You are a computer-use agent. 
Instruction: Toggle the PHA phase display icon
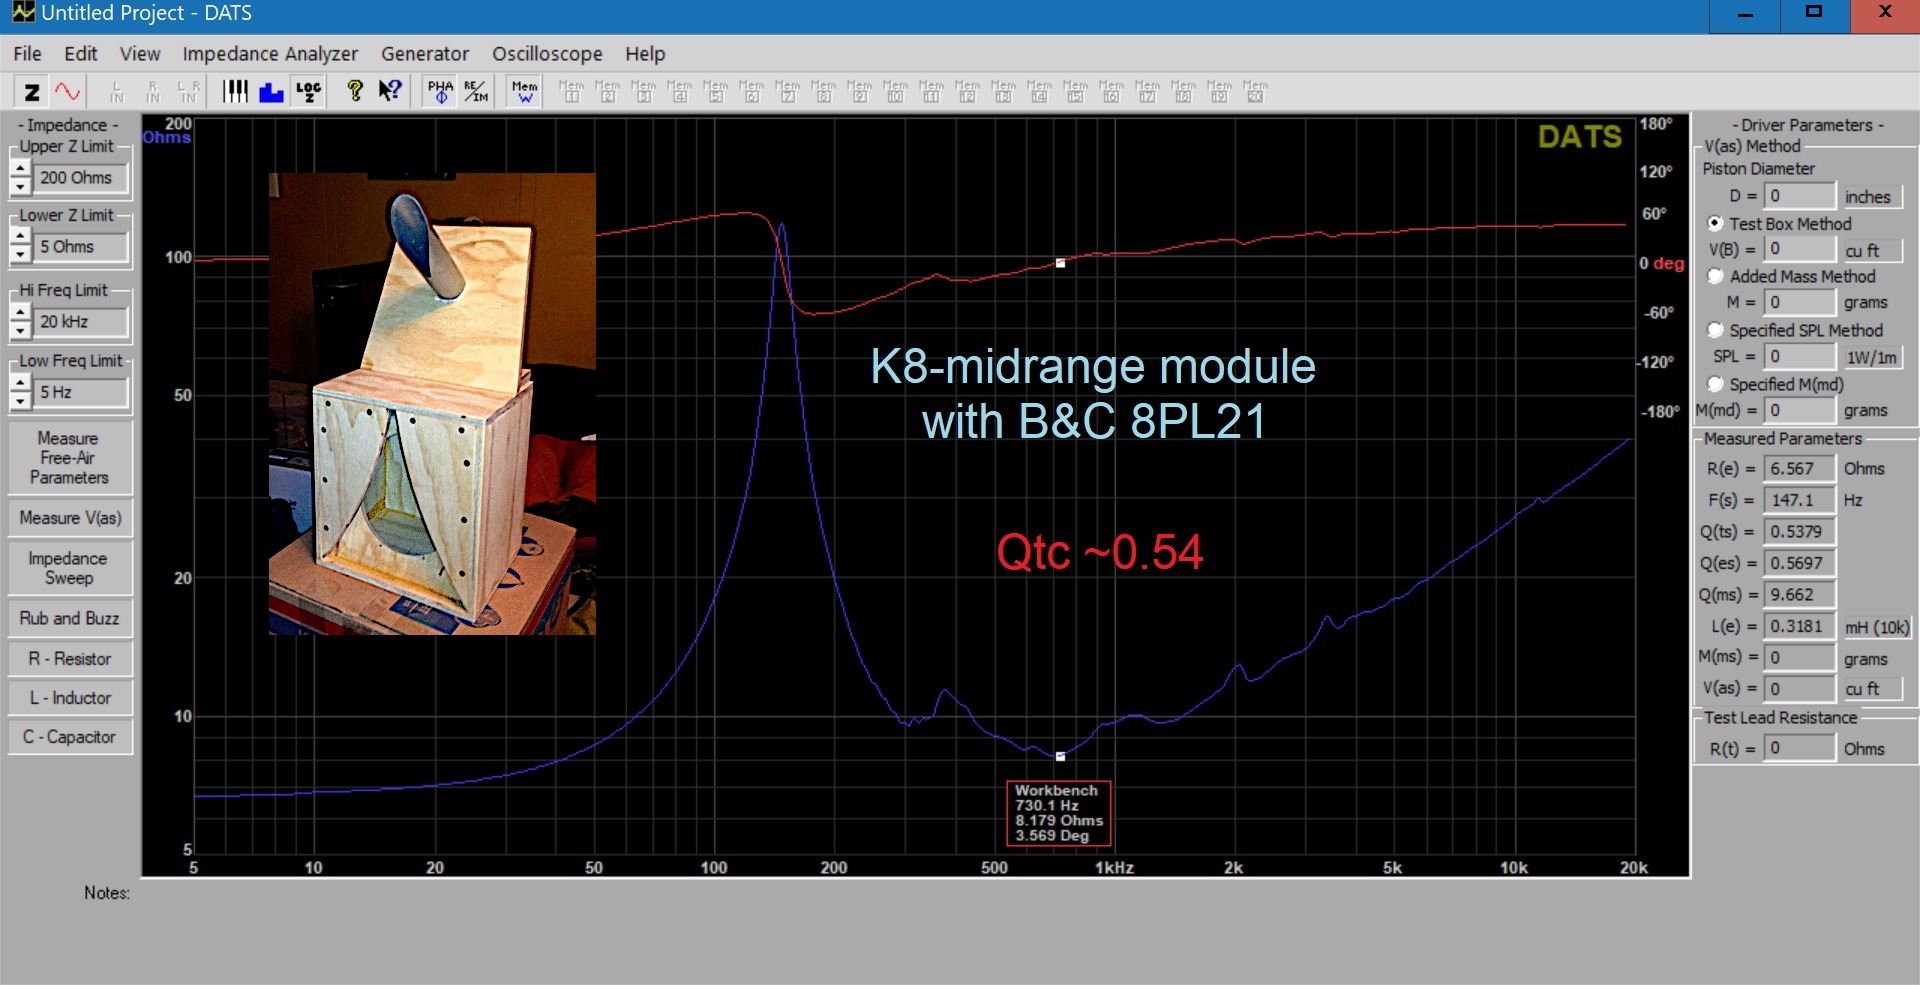pyautogui.click(x=440, y=92)
